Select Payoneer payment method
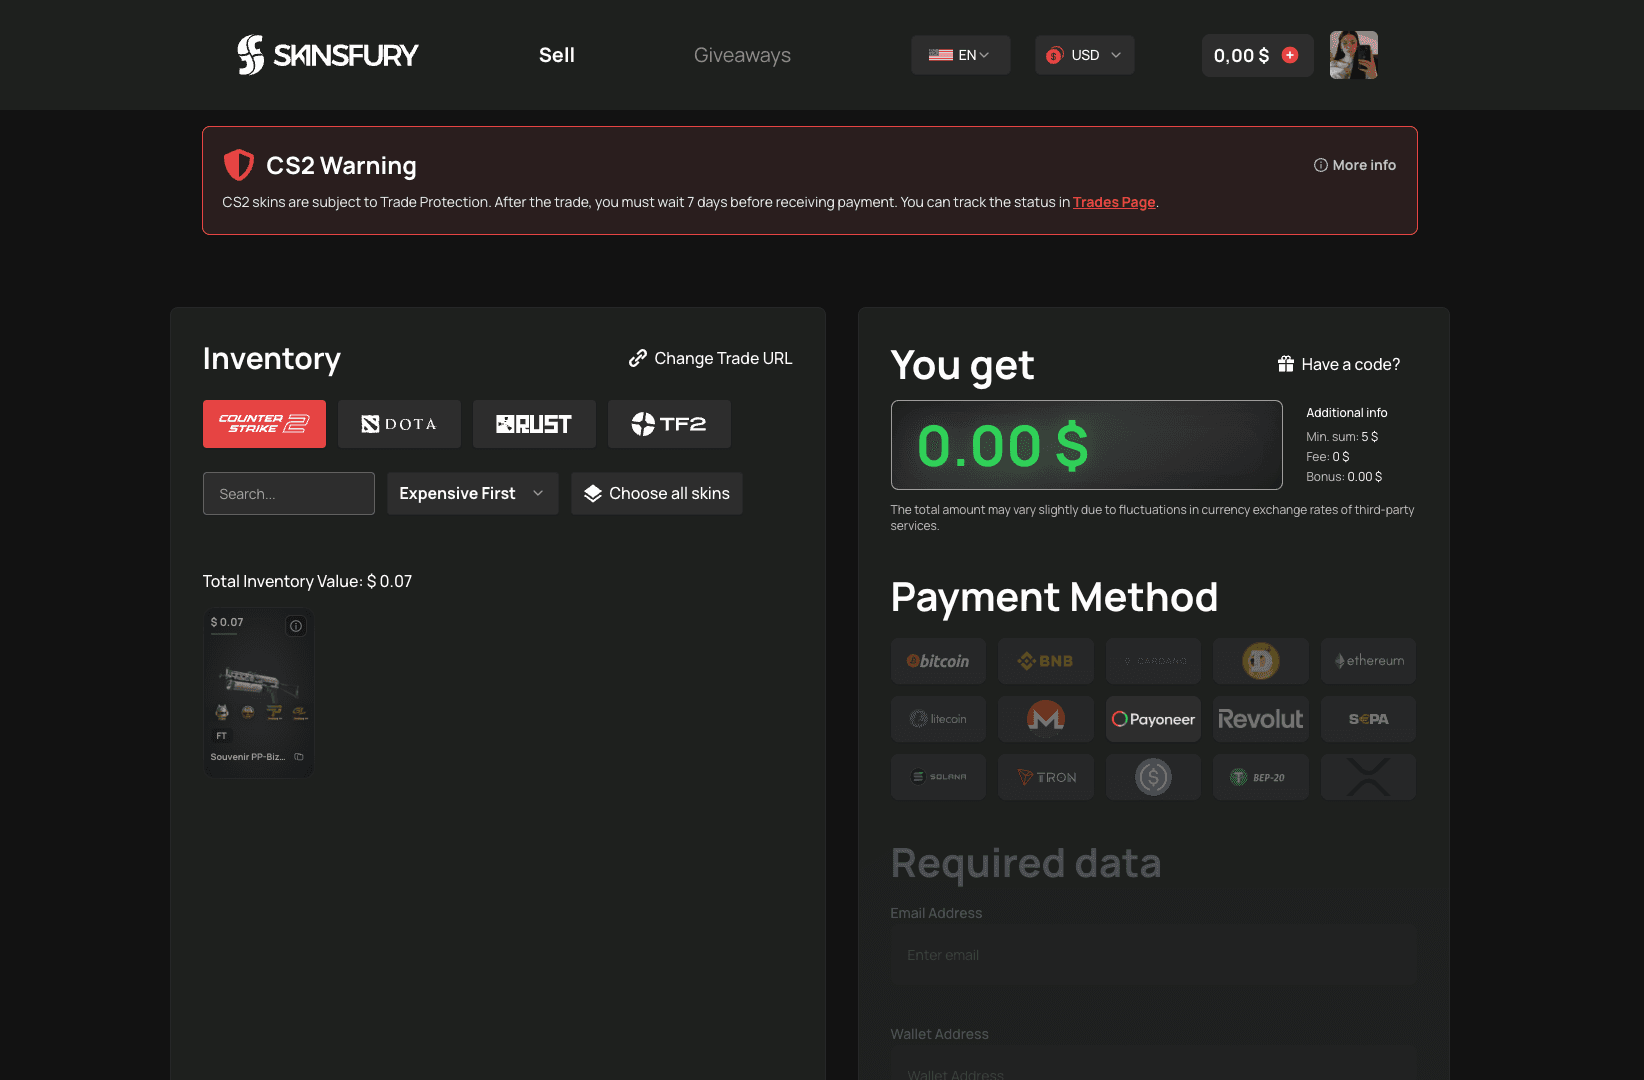This screenshot has height=1080, width=1644. tap(1152, 718)
